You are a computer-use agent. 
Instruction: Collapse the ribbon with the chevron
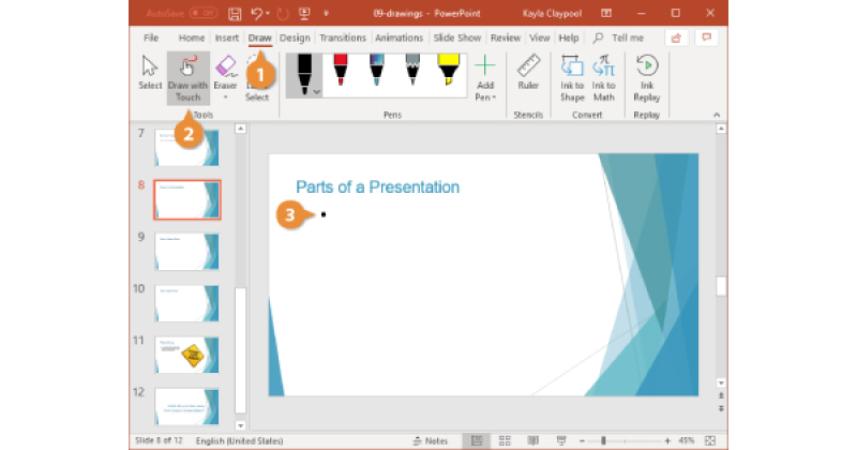pos(717,115)
